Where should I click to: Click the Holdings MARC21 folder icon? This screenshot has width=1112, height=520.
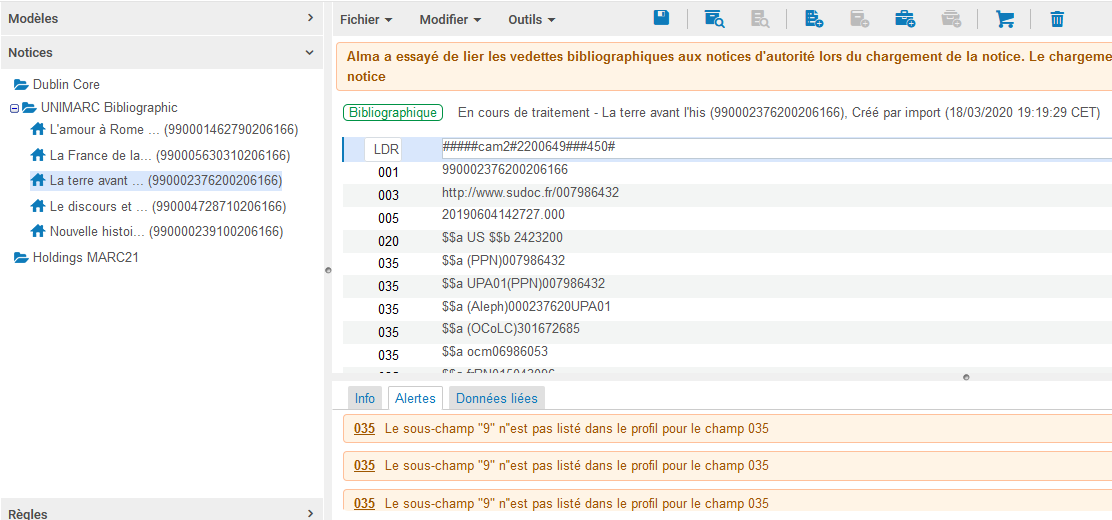[x=21, y=257]
